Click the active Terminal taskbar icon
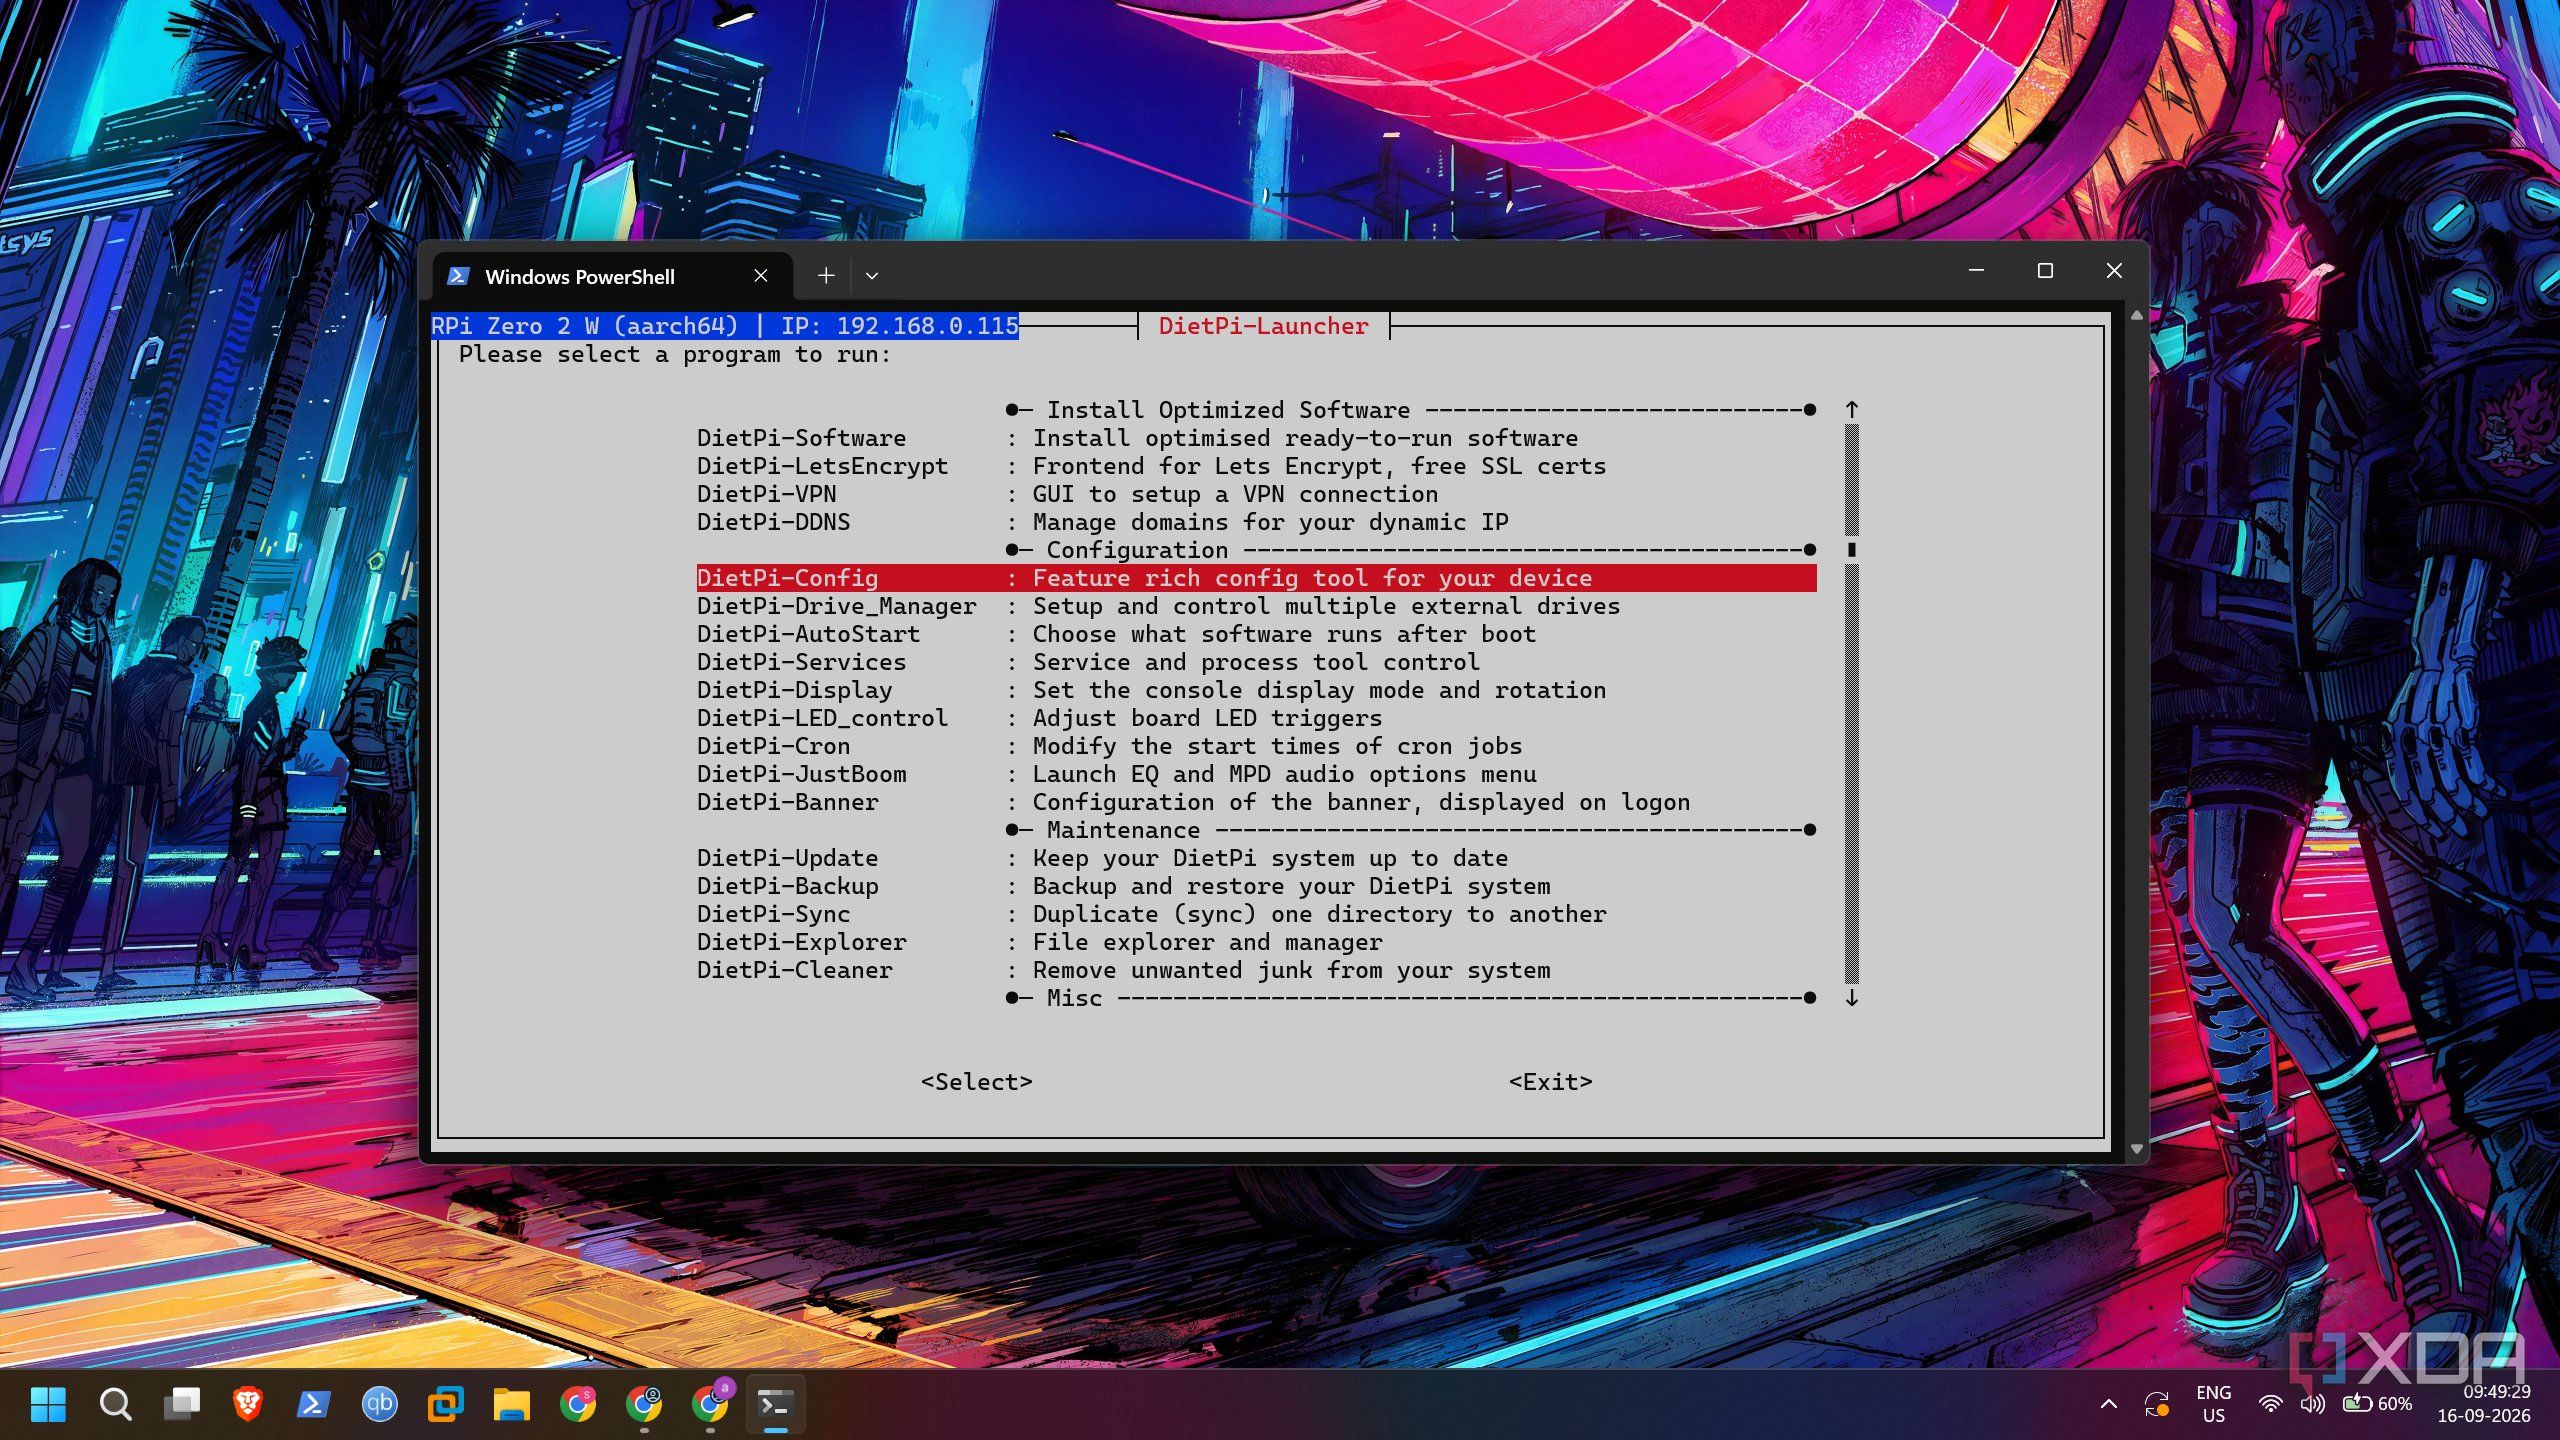 [x=775, y=1404]
